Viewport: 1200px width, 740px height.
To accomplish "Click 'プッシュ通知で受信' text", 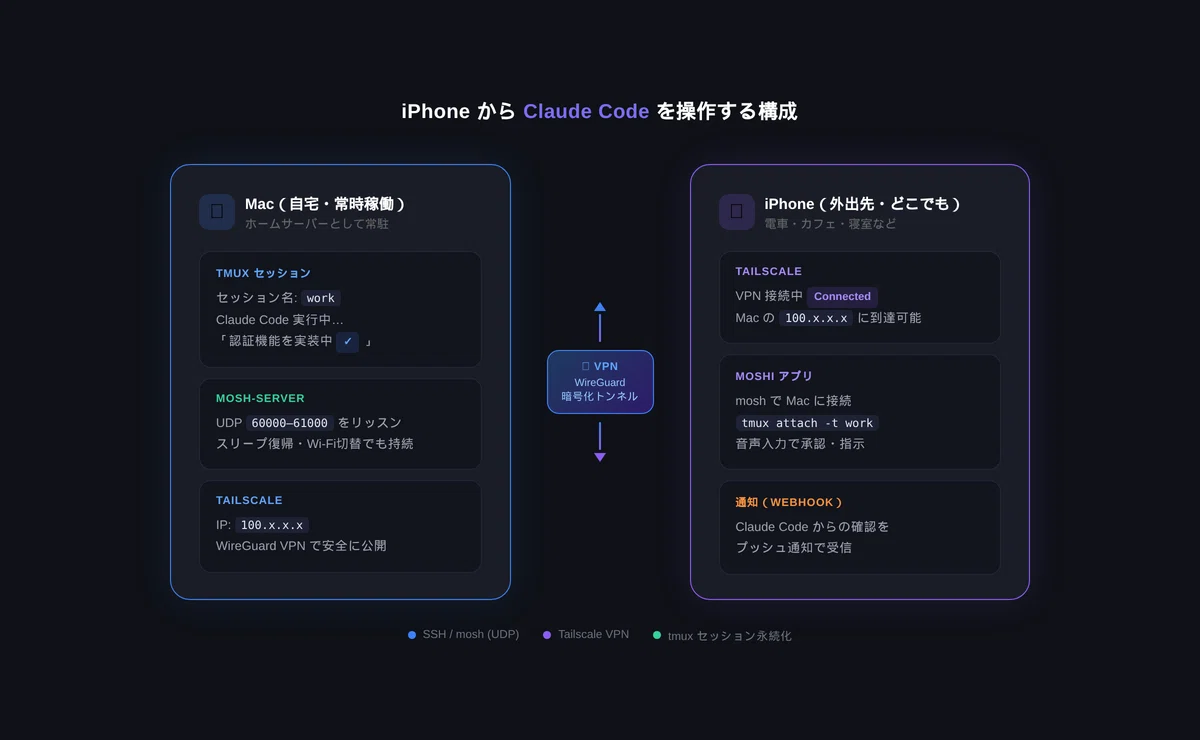I will (793, 548).
